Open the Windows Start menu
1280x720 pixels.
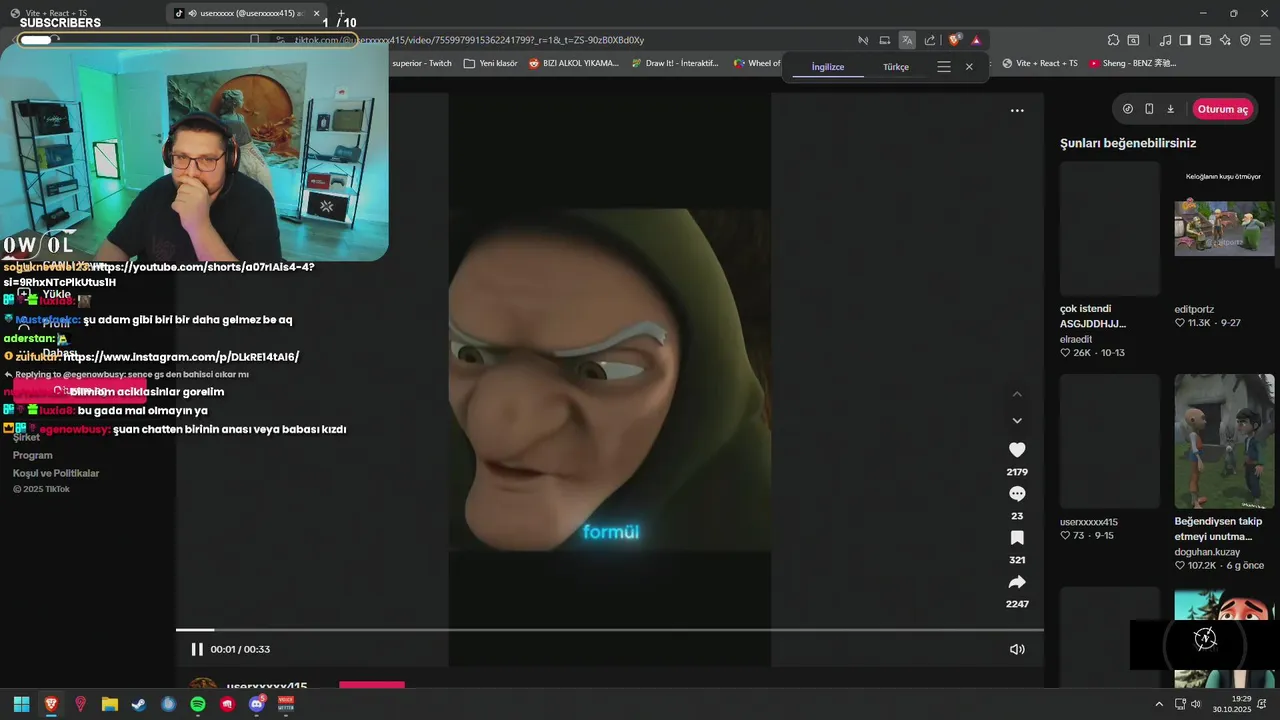point(21,704)
